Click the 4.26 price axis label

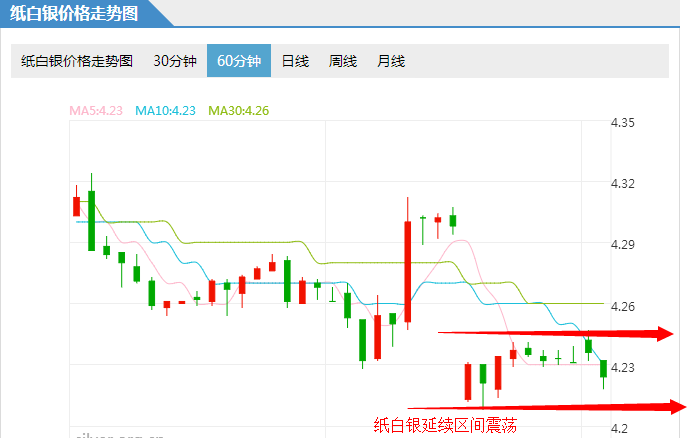click(623, 306)
